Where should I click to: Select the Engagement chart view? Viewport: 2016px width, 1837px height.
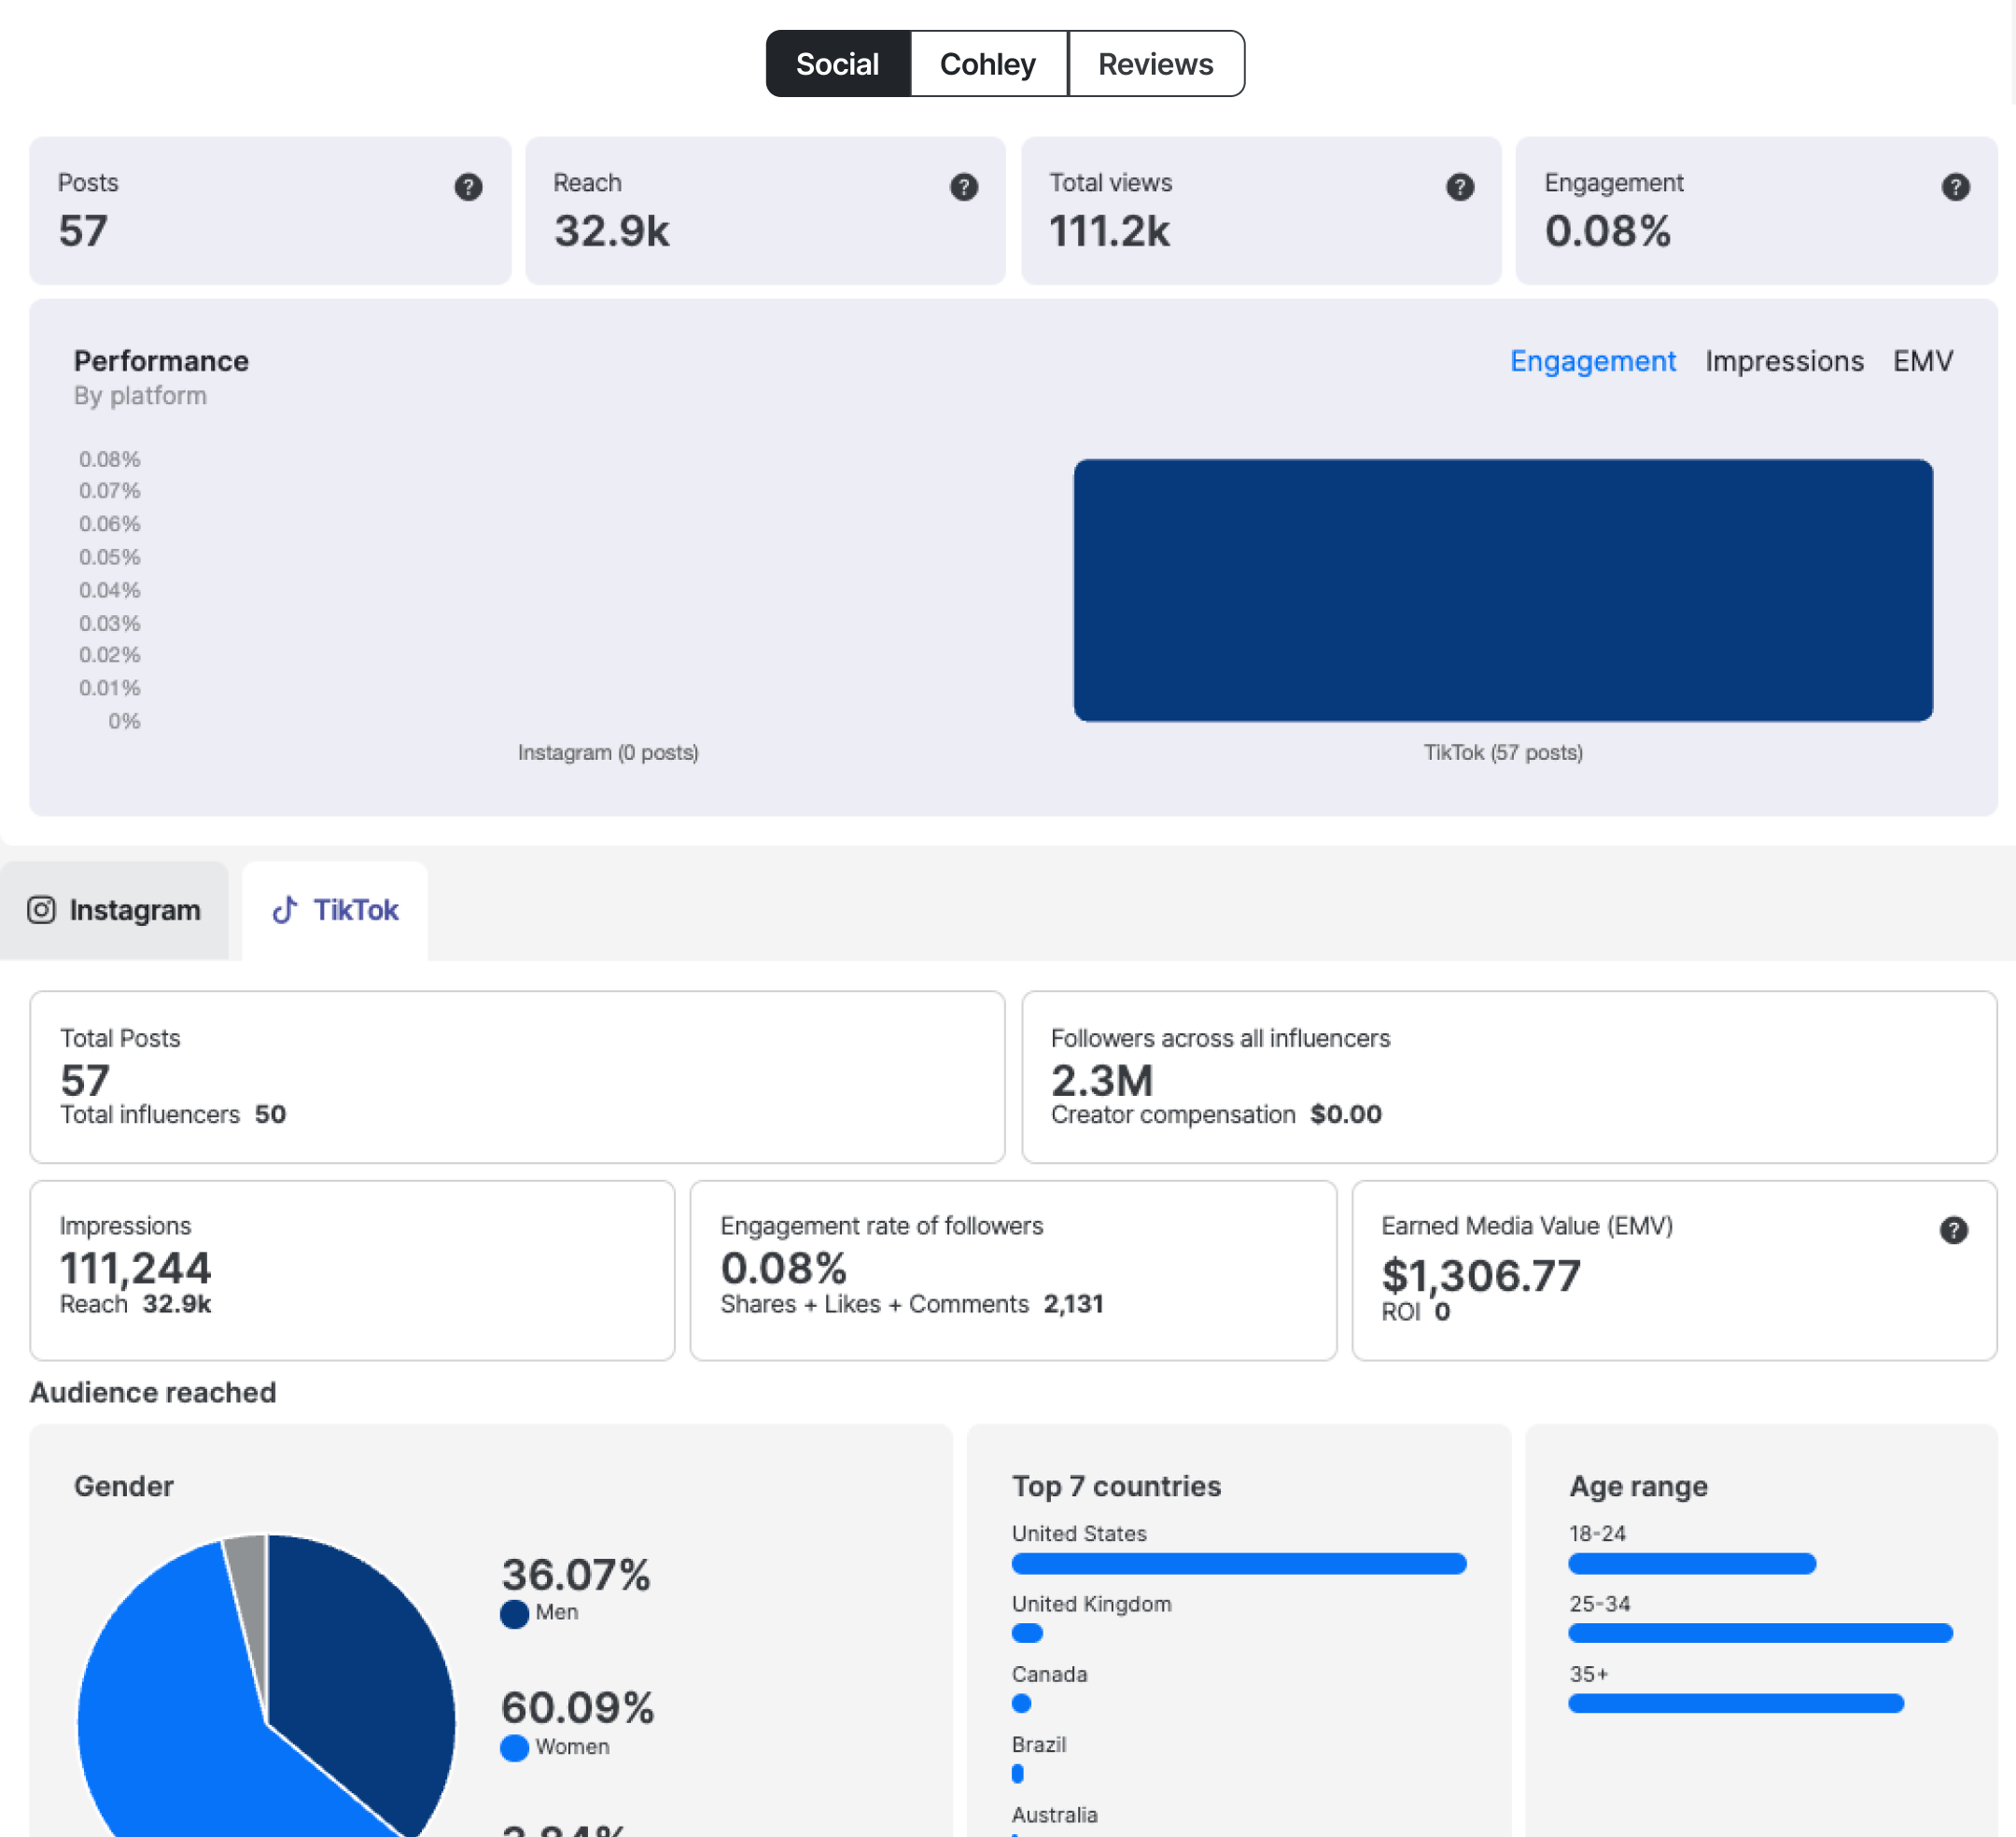(1592, 361)
